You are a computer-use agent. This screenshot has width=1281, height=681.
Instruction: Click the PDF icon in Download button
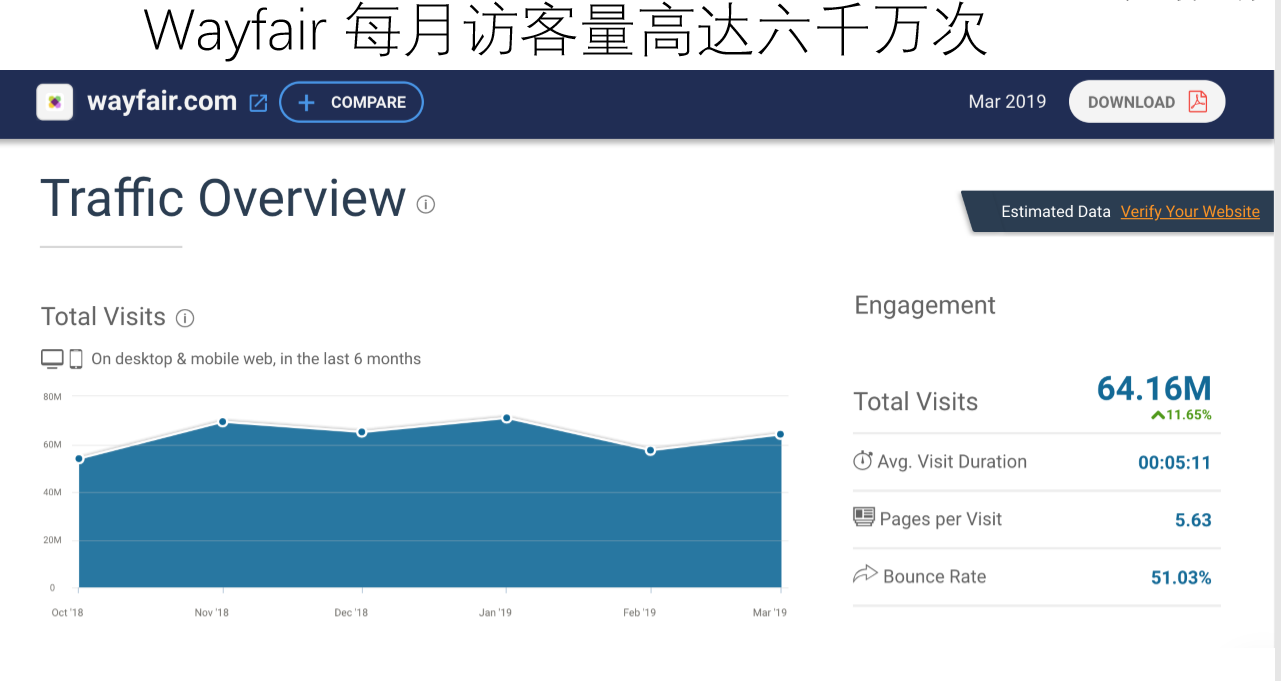coord(1197,102)
